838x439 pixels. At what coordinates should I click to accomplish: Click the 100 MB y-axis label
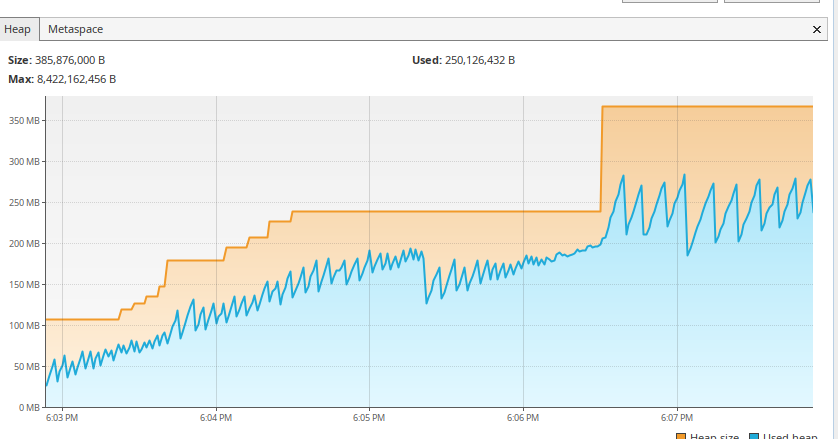tap(24, 326)
